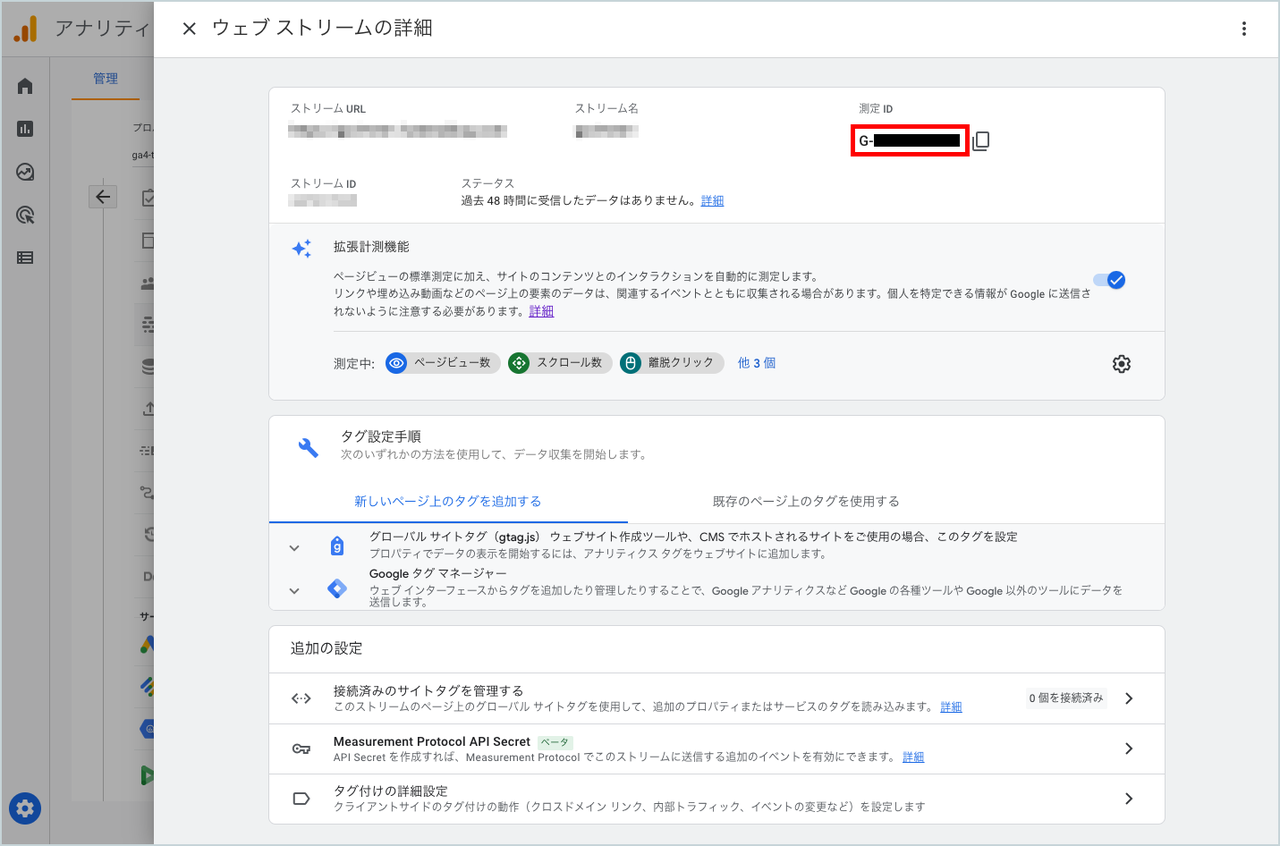Click the wrench icon beside タグ設定手順
Image resolution: width=1280 pixels, height=846 pixels.
coord(308,447)
